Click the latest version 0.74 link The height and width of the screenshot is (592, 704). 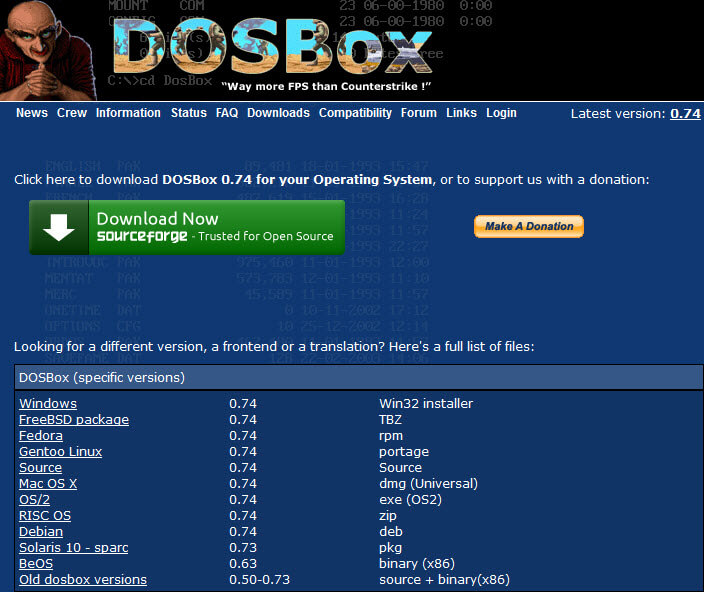coord(685,114)
